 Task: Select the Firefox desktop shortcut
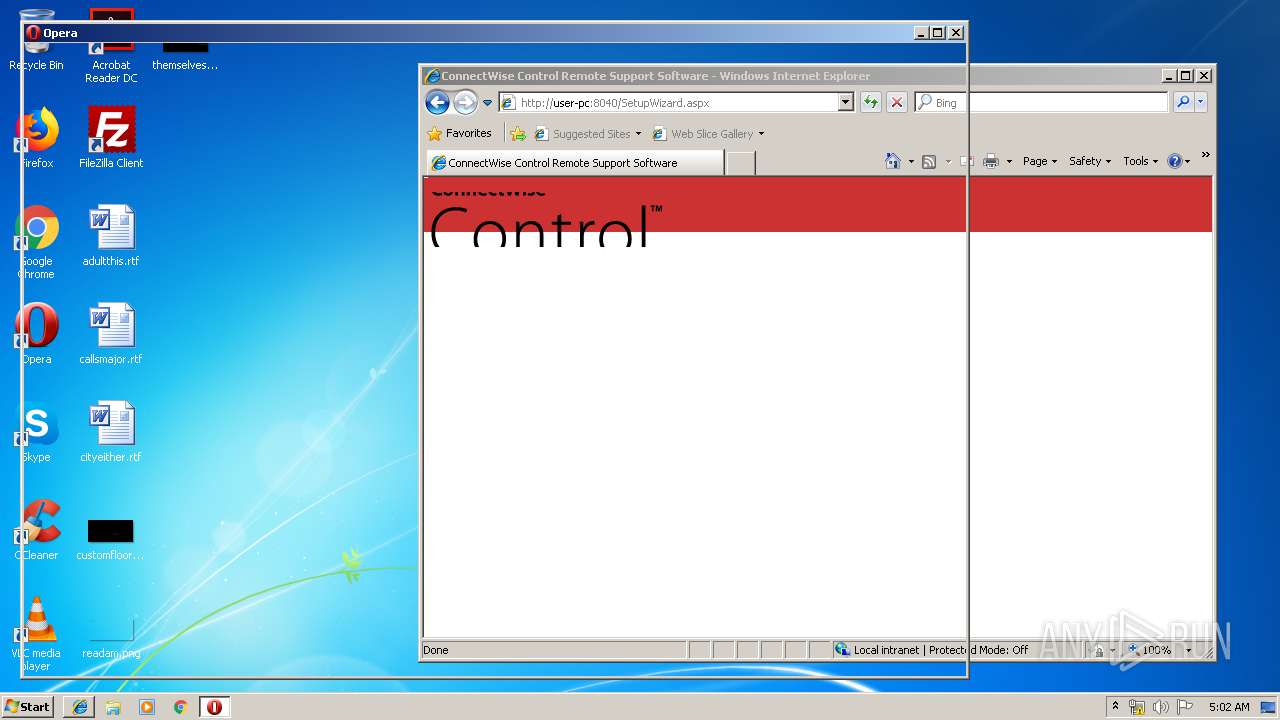(37, 138)
